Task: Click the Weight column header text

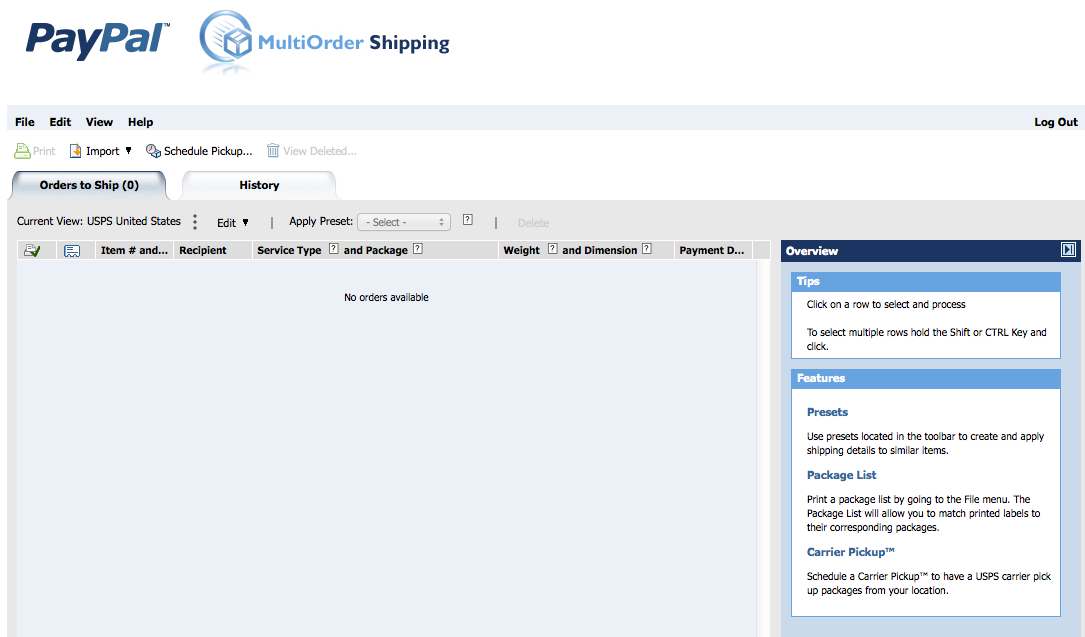Action: coord(522,250)
